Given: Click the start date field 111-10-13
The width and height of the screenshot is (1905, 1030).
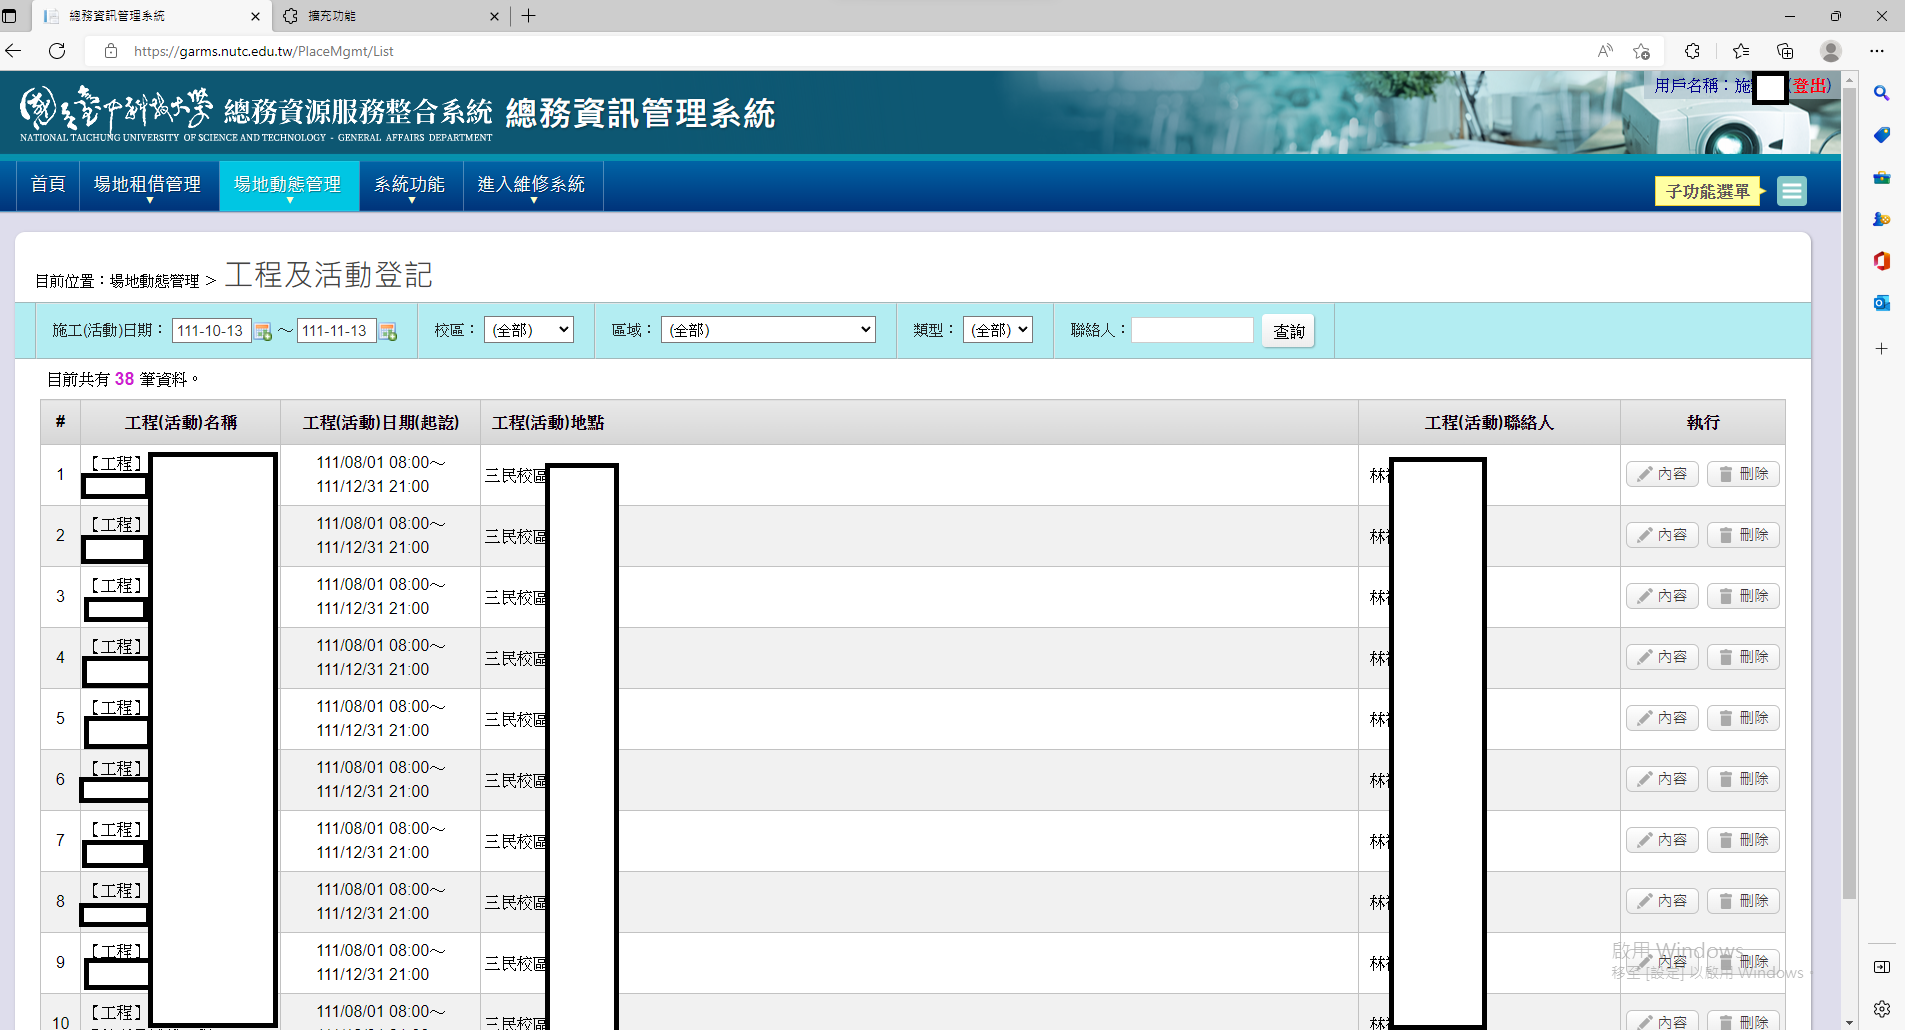Looking at the screenshot, I should click(x=211, y=331).
